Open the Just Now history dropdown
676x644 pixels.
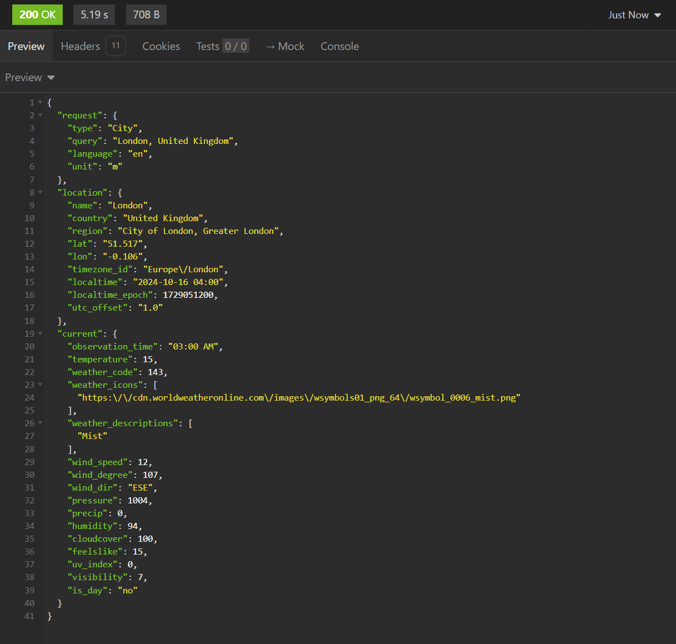[634, 15]
